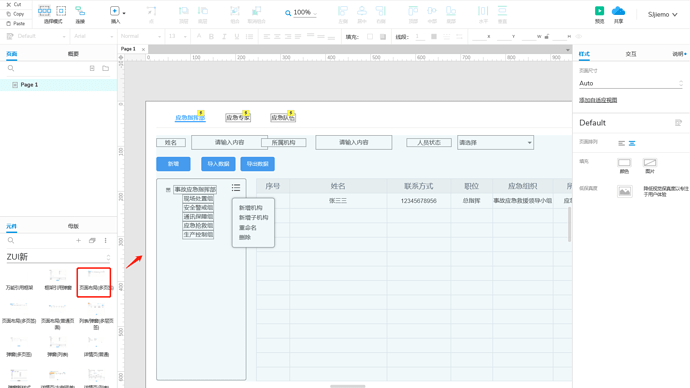Screen dimensions: 690x388
Task: Switch to the Widgets (元件) tab
Action: point(11,226)
